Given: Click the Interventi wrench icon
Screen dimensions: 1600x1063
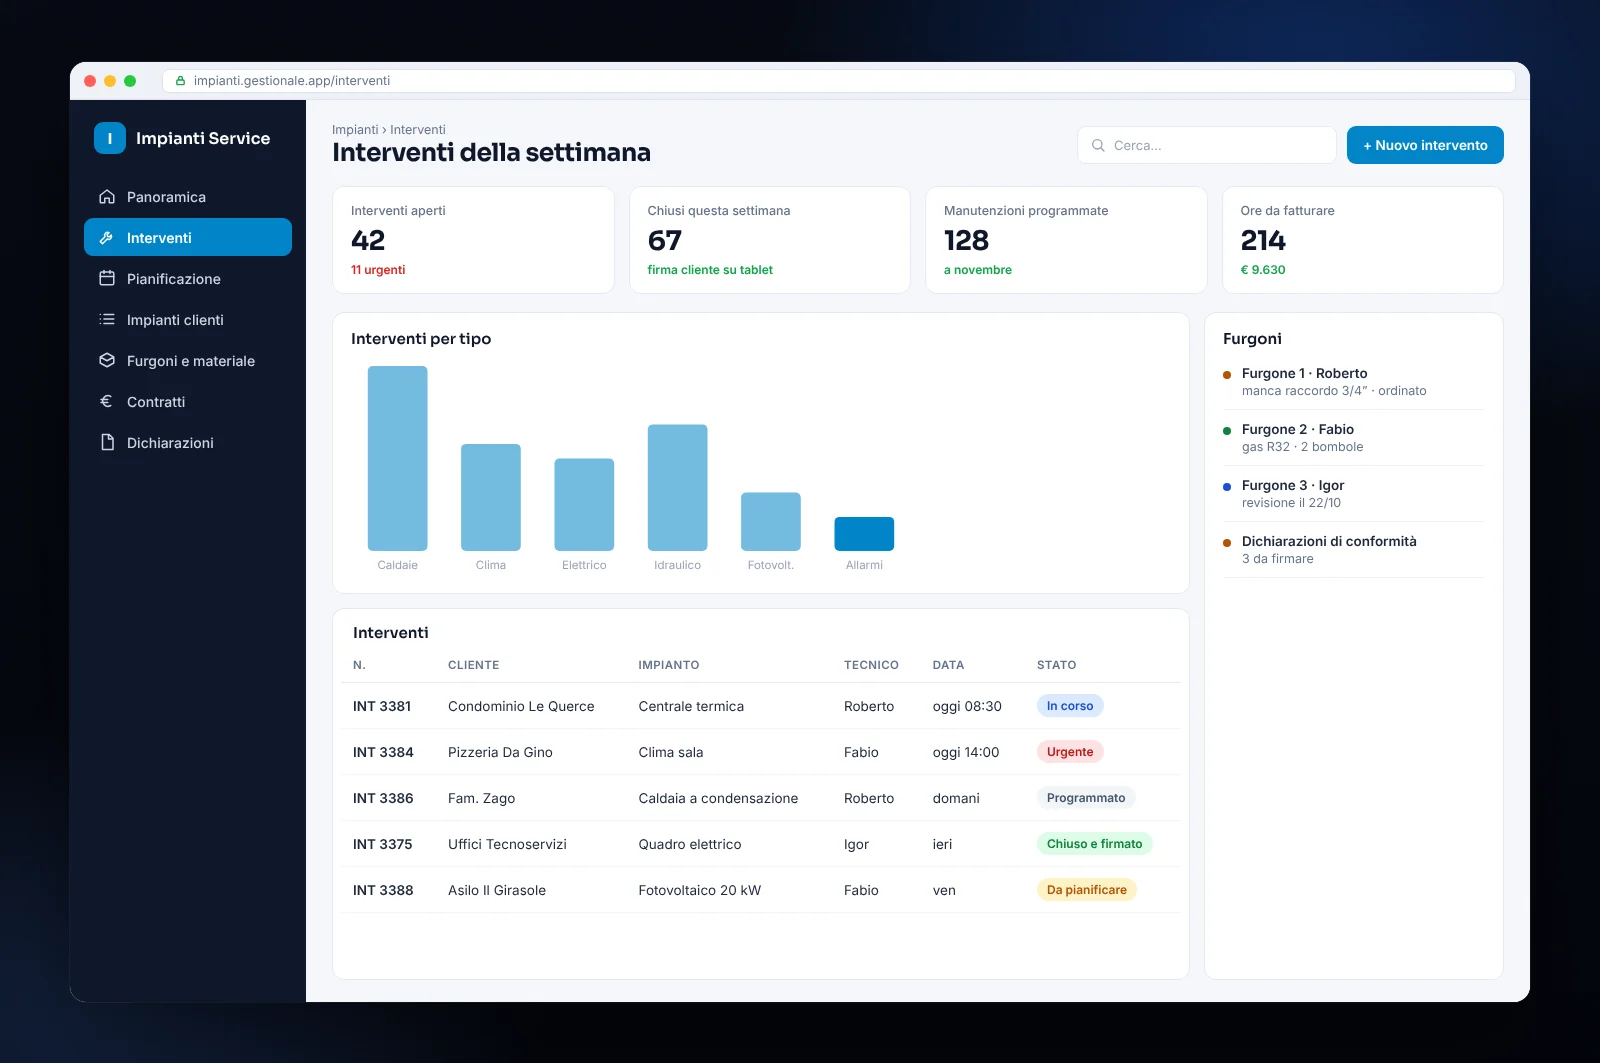Looking at the screenshot, I should 107,238.
